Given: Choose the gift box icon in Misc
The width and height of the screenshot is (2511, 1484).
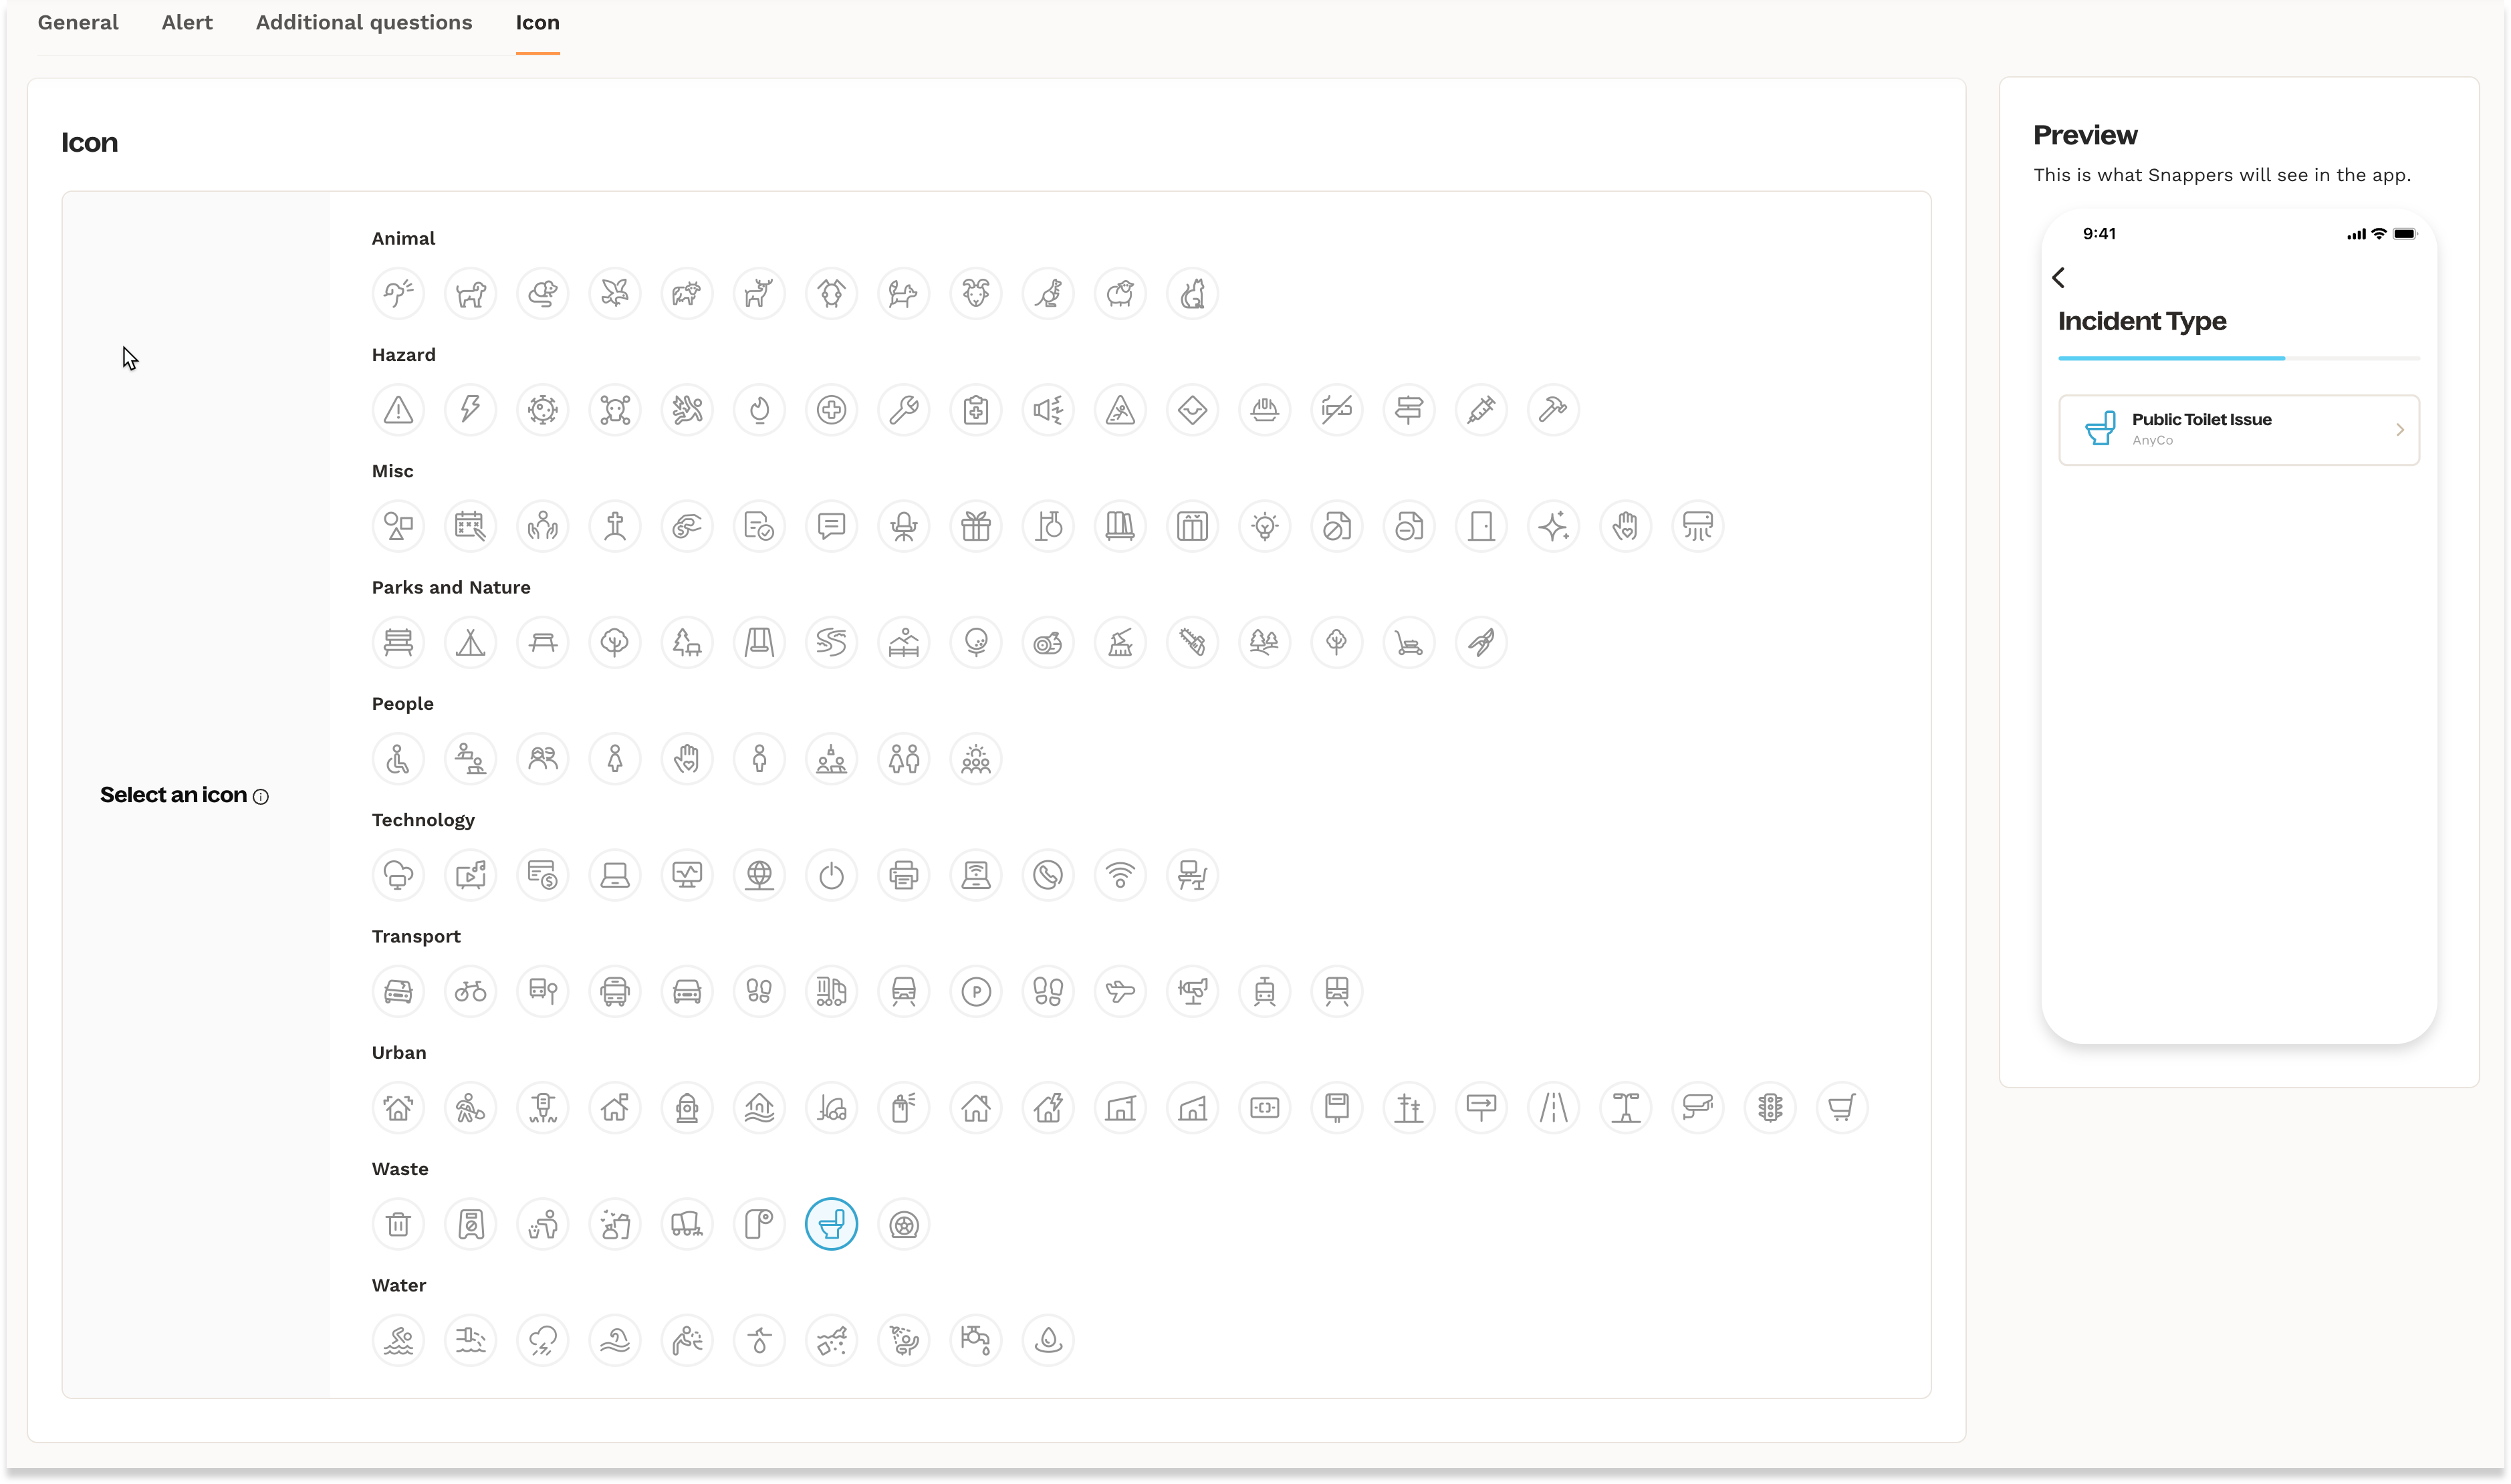Looking at the screenshot, I should [x=976, y=526].
